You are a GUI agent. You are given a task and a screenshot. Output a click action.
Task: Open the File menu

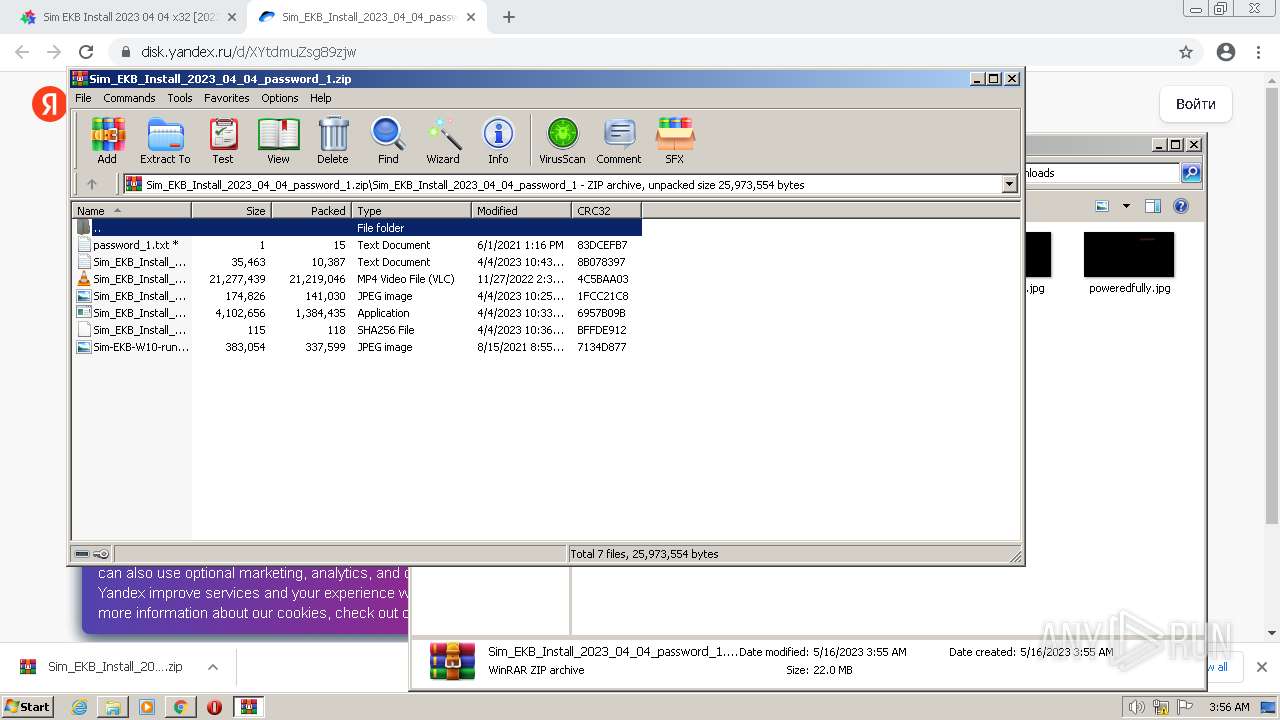(83, 98)
